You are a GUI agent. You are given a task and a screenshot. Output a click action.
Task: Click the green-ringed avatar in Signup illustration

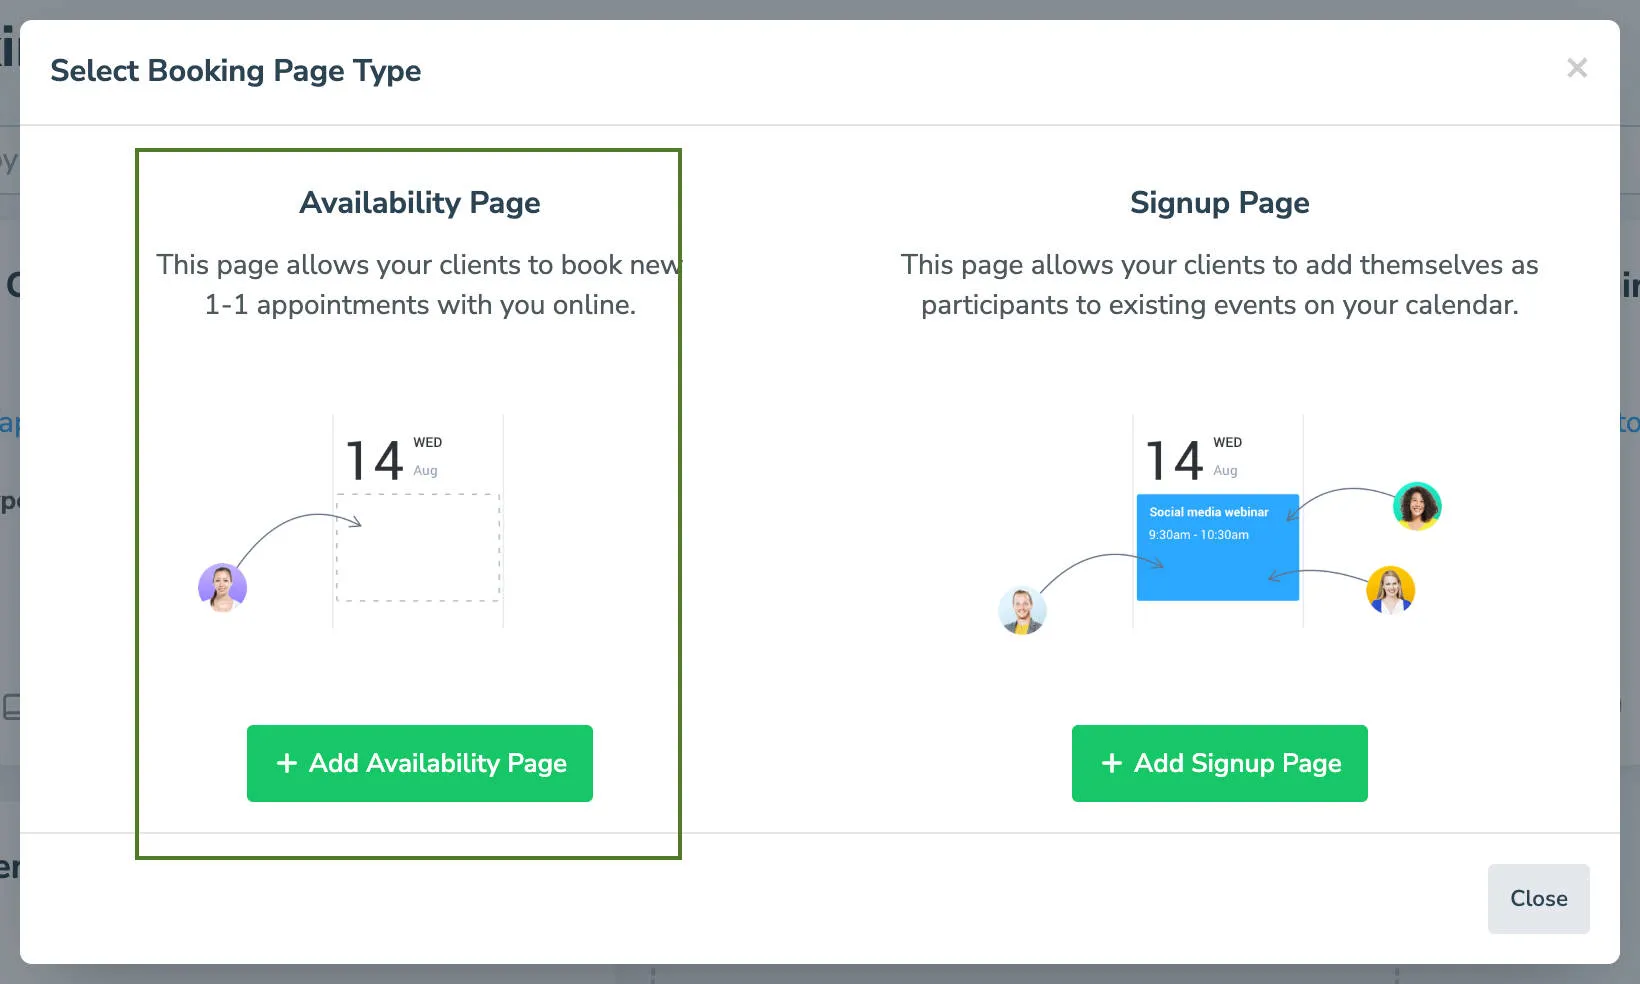1417,507
